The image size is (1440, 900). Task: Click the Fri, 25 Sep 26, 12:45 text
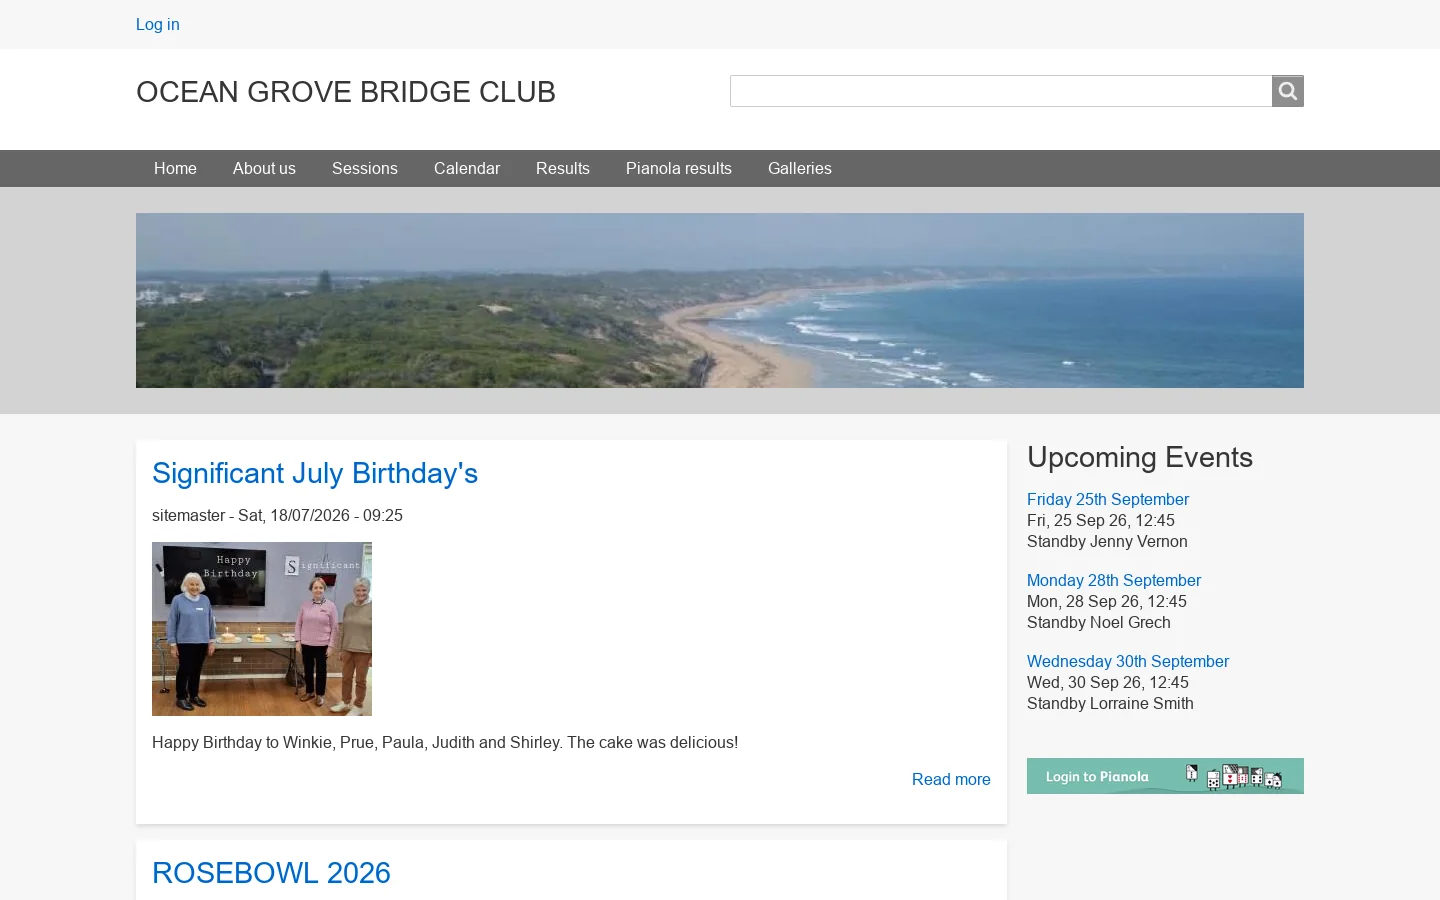click(x=1101, y=520)
